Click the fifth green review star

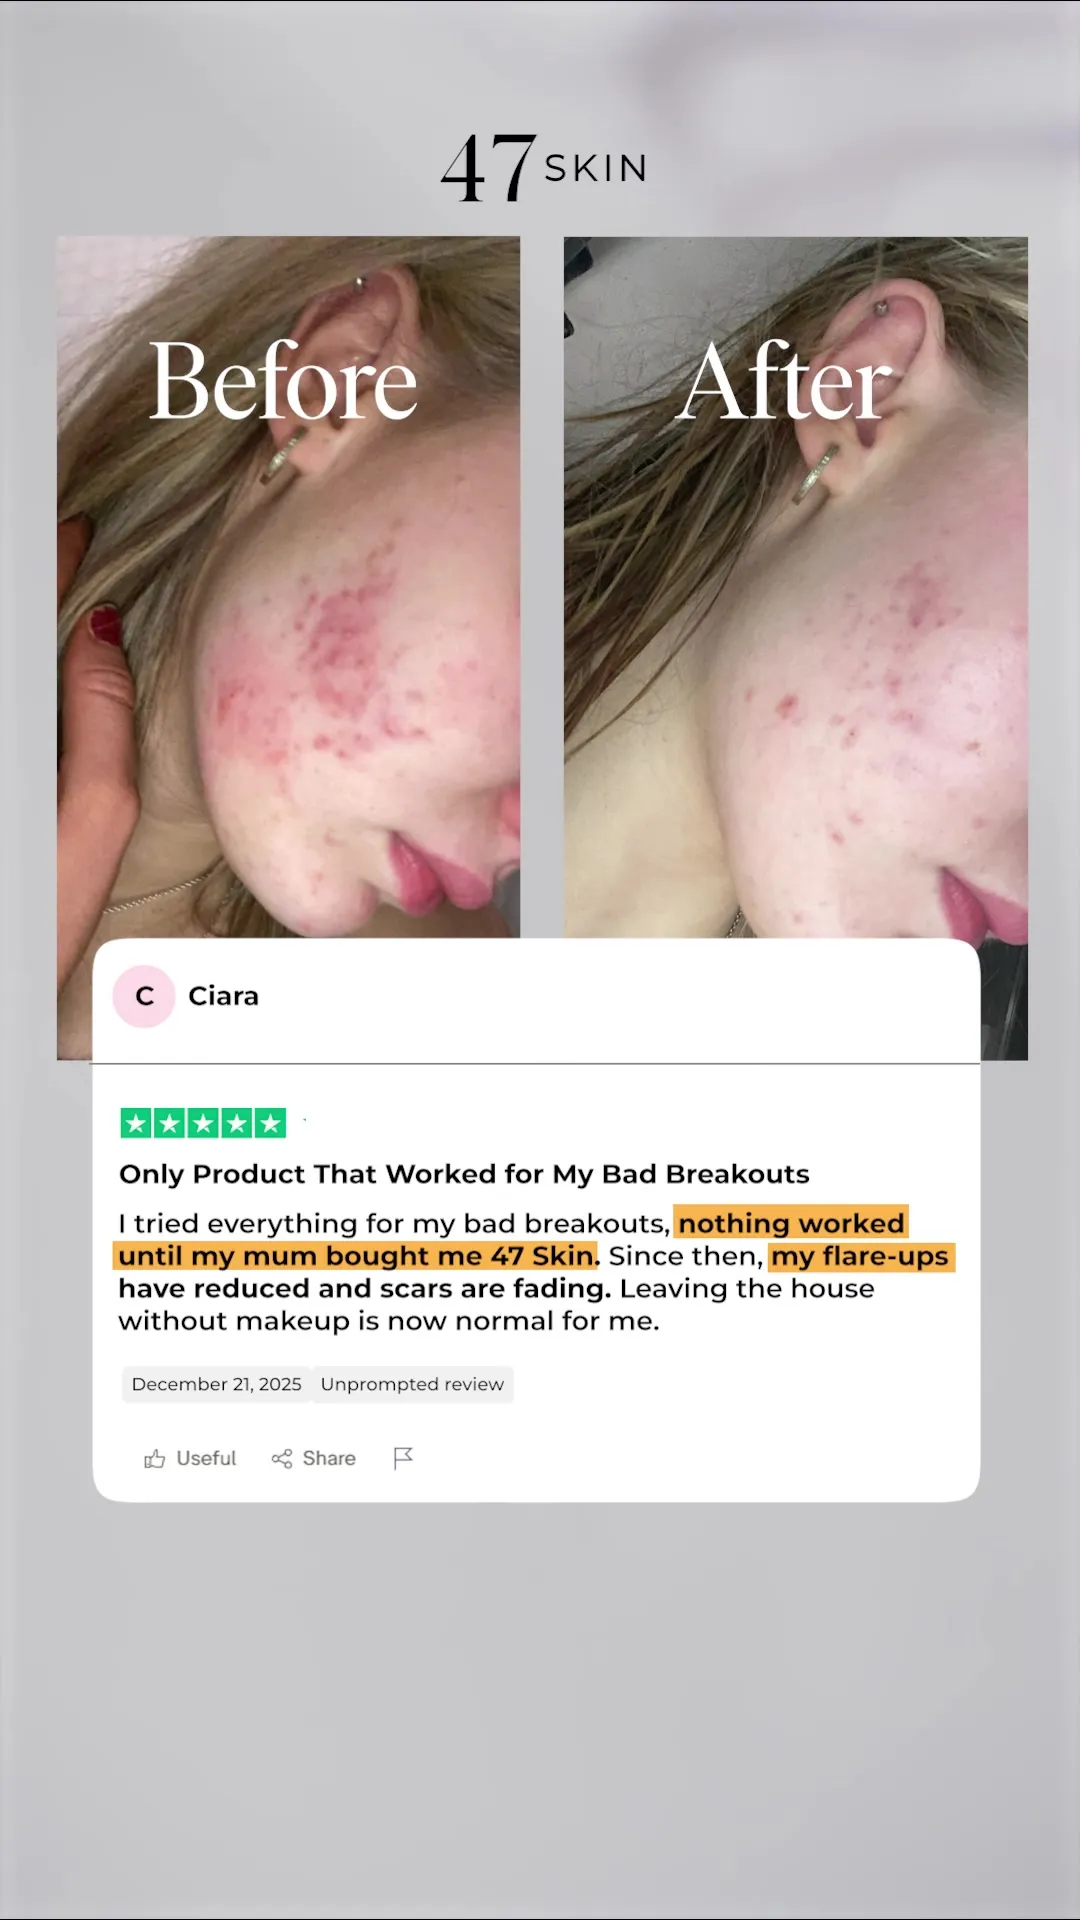point(270,1123)
